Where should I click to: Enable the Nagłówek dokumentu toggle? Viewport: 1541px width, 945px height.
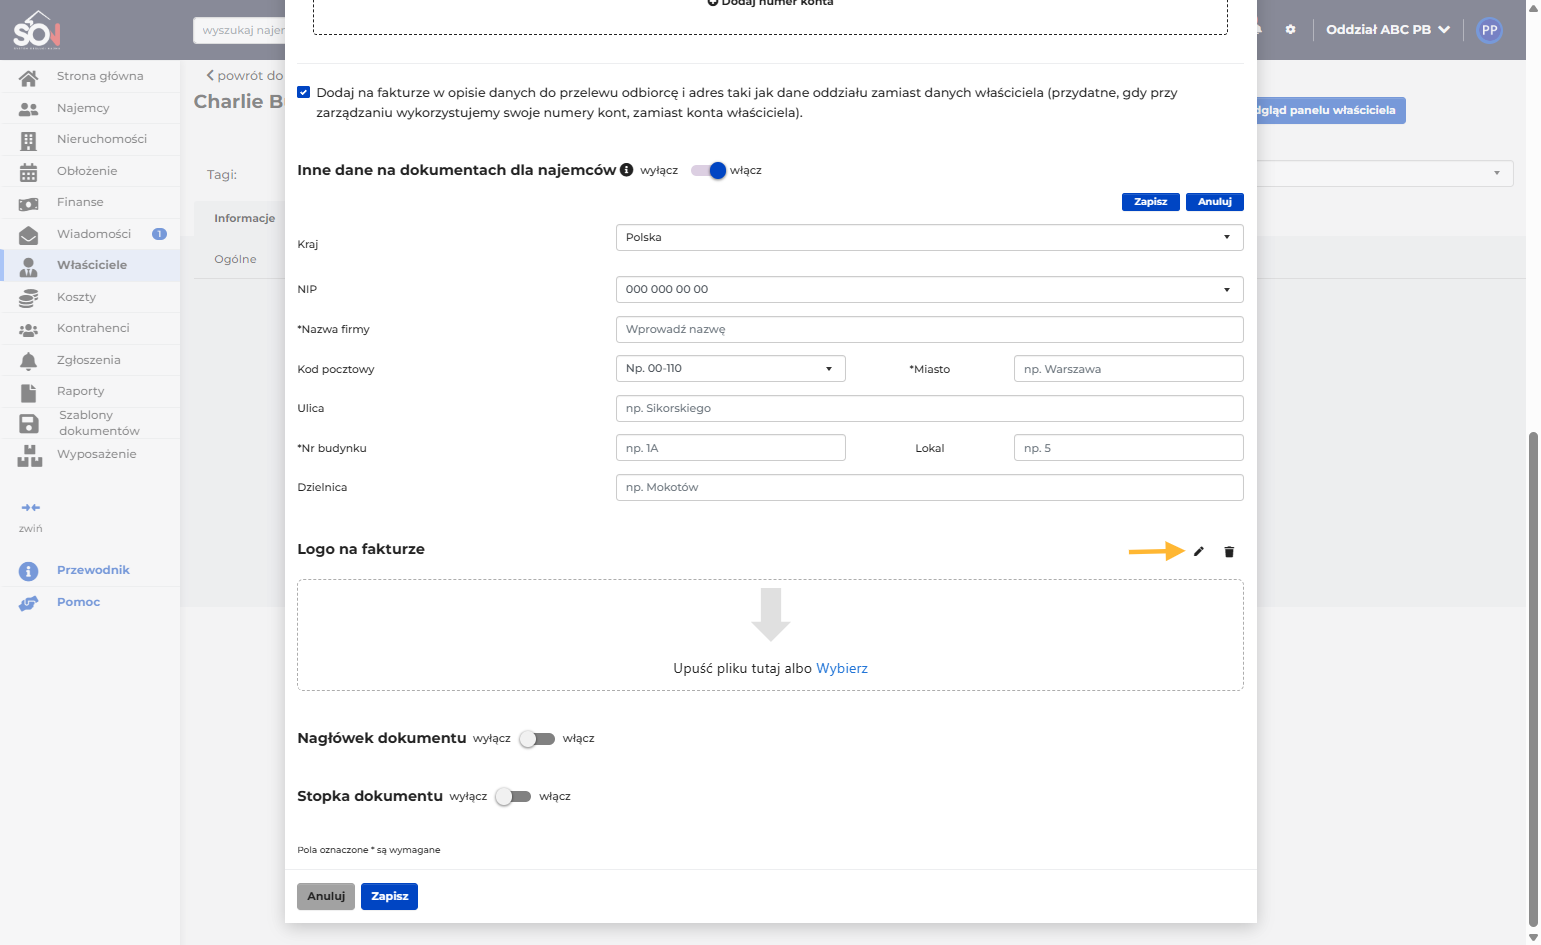pyautogui.click(x=537, y=738)
